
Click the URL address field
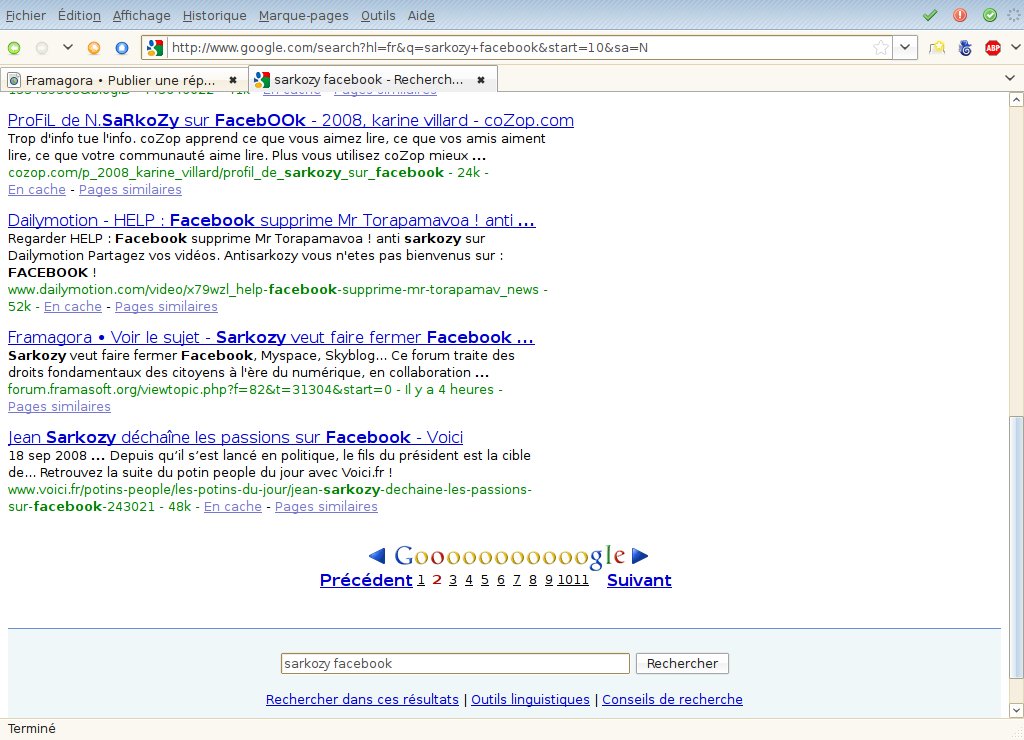tap(519, 48)
